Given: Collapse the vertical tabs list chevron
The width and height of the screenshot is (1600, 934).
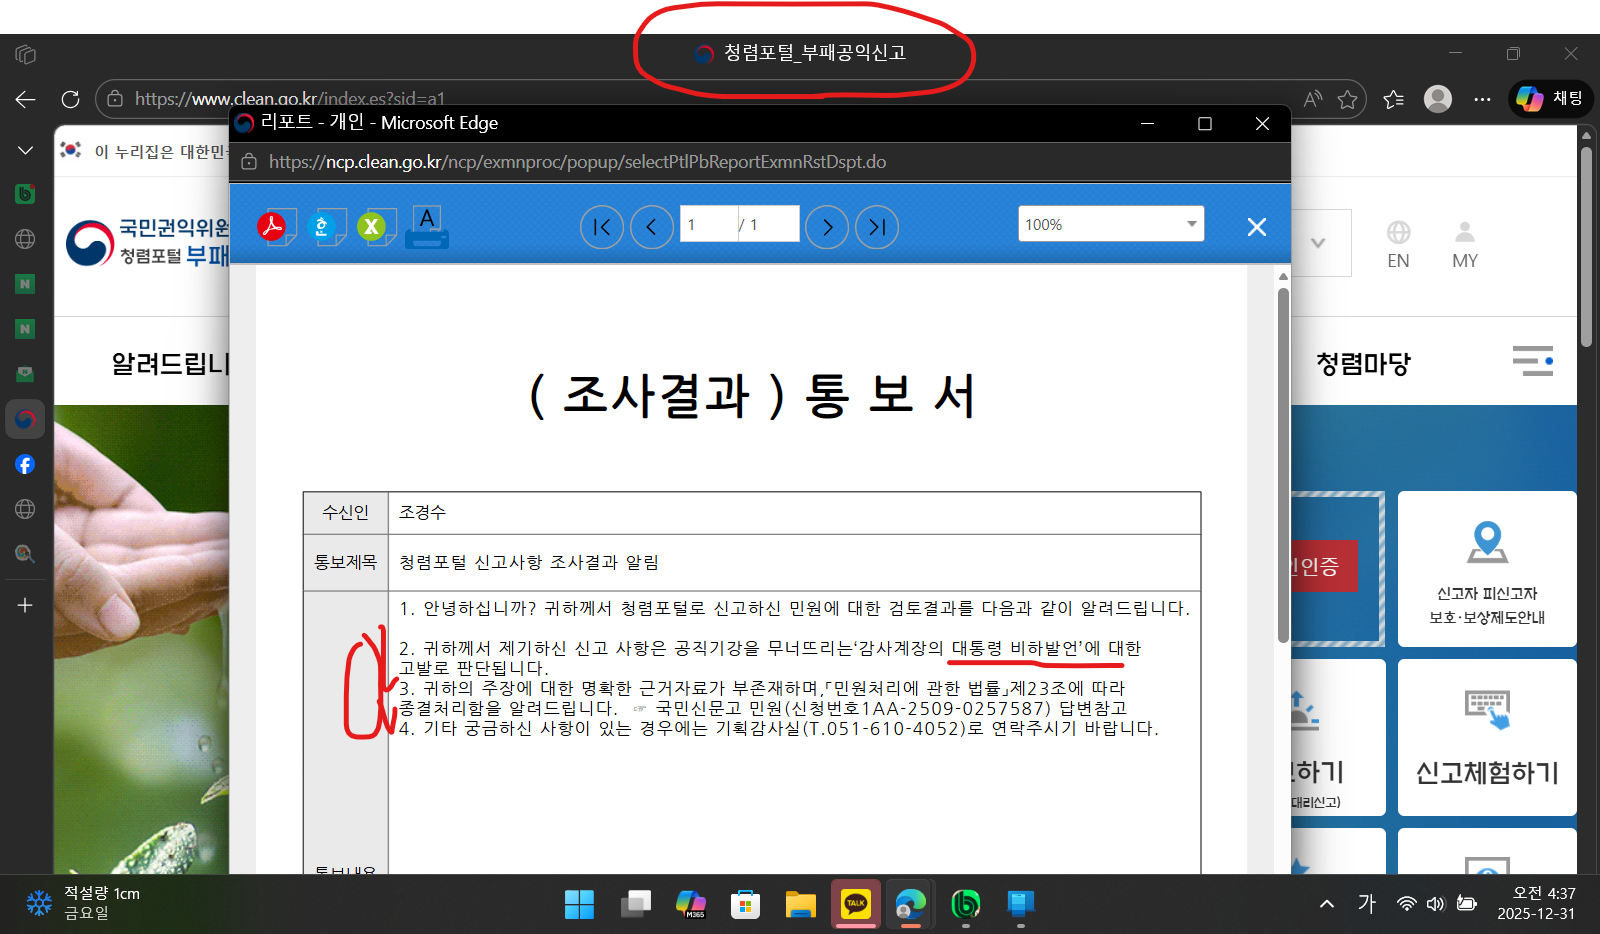Looking at the screenshot, I should pos(25,150).
